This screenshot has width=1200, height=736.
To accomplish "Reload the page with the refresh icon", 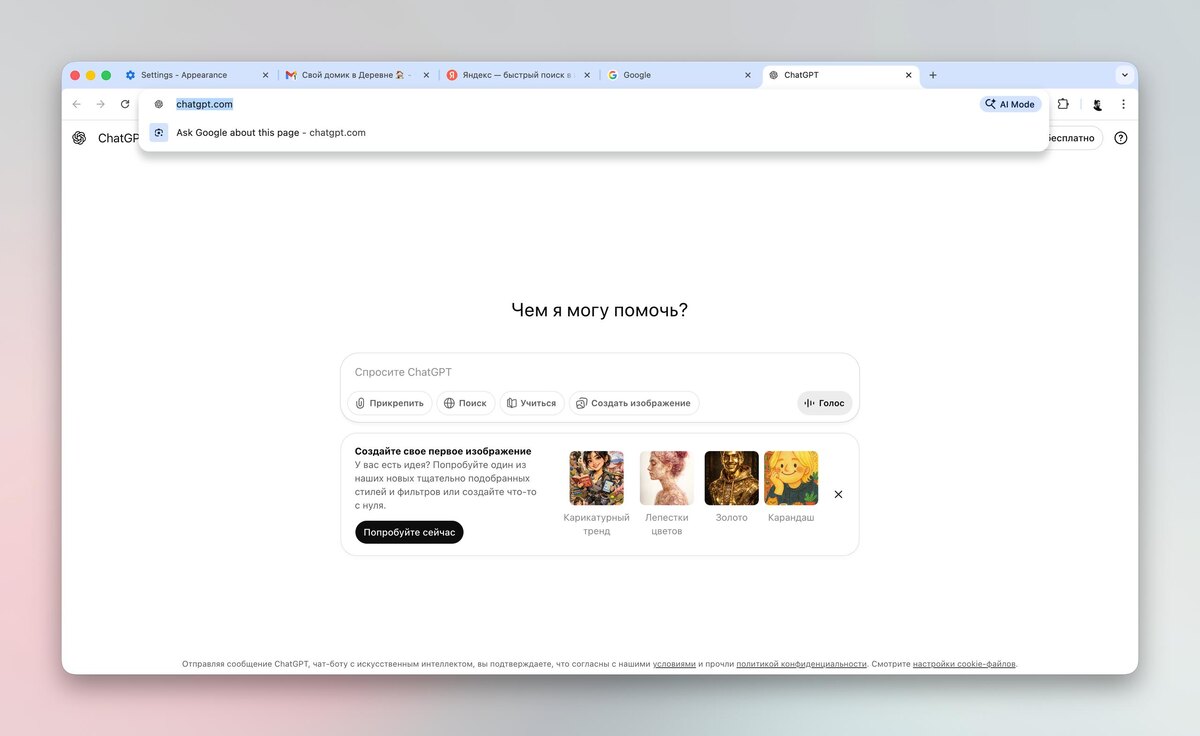I will 125,104.
